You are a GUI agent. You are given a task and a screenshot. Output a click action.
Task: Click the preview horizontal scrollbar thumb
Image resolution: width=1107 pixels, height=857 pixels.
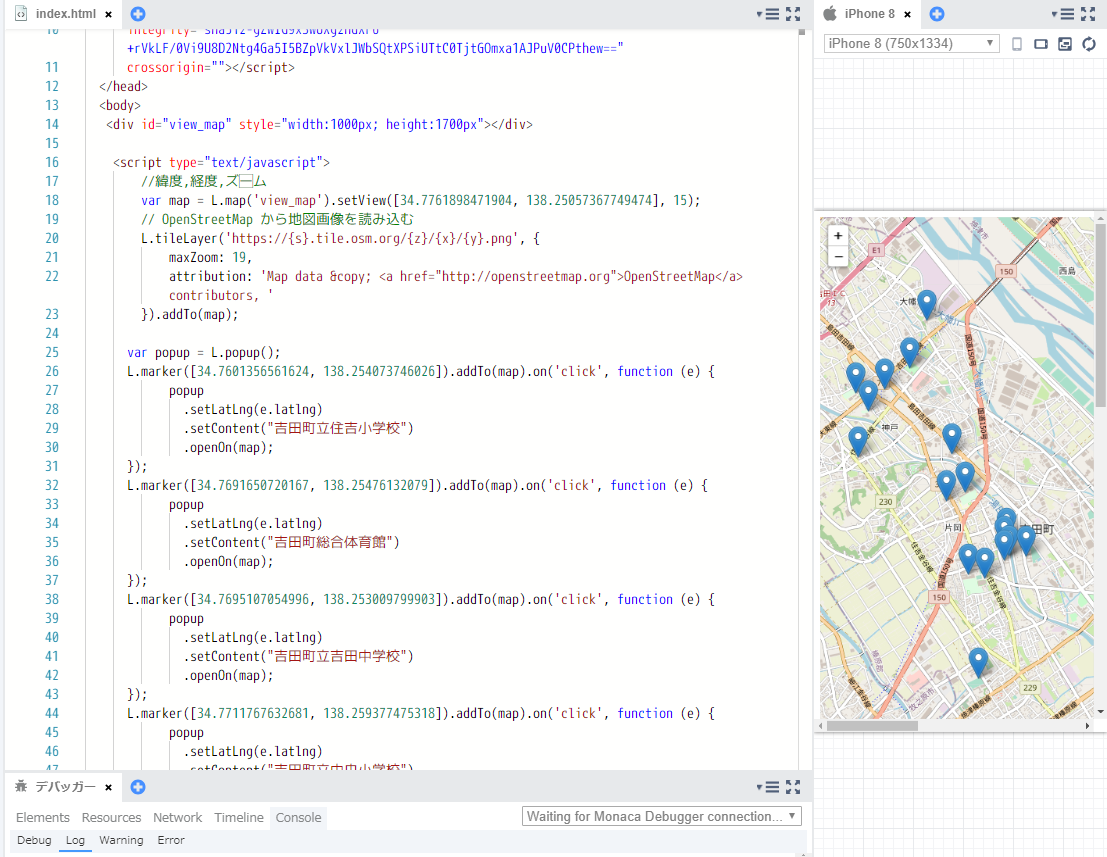(872, 726)
